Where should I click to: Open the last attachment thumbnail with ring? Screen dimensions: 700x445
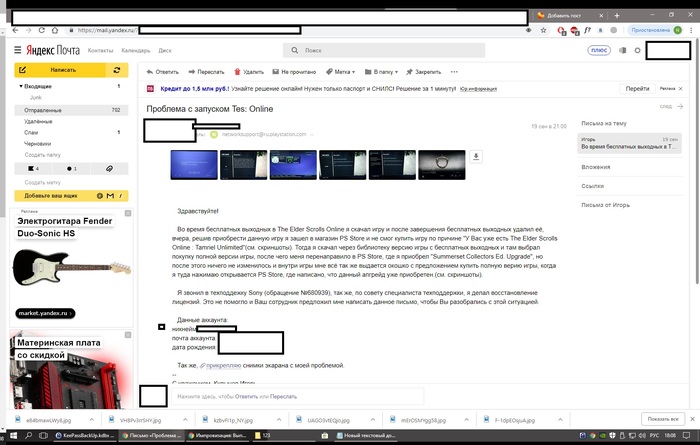click(x=442, y=165)
